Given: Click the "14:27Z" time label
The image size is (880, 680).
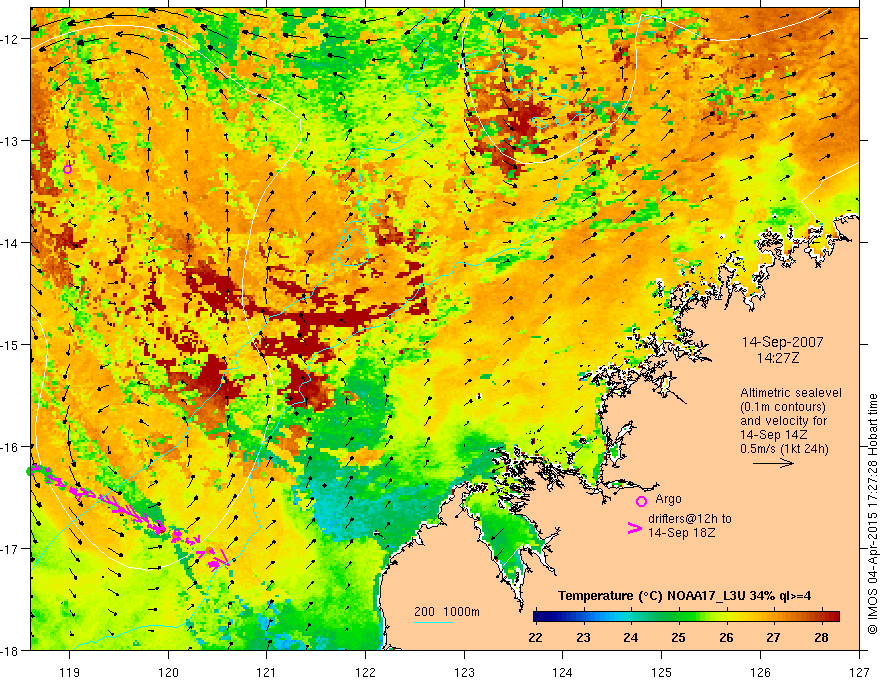Looking at the screenshot, I should tap(777, 358).
